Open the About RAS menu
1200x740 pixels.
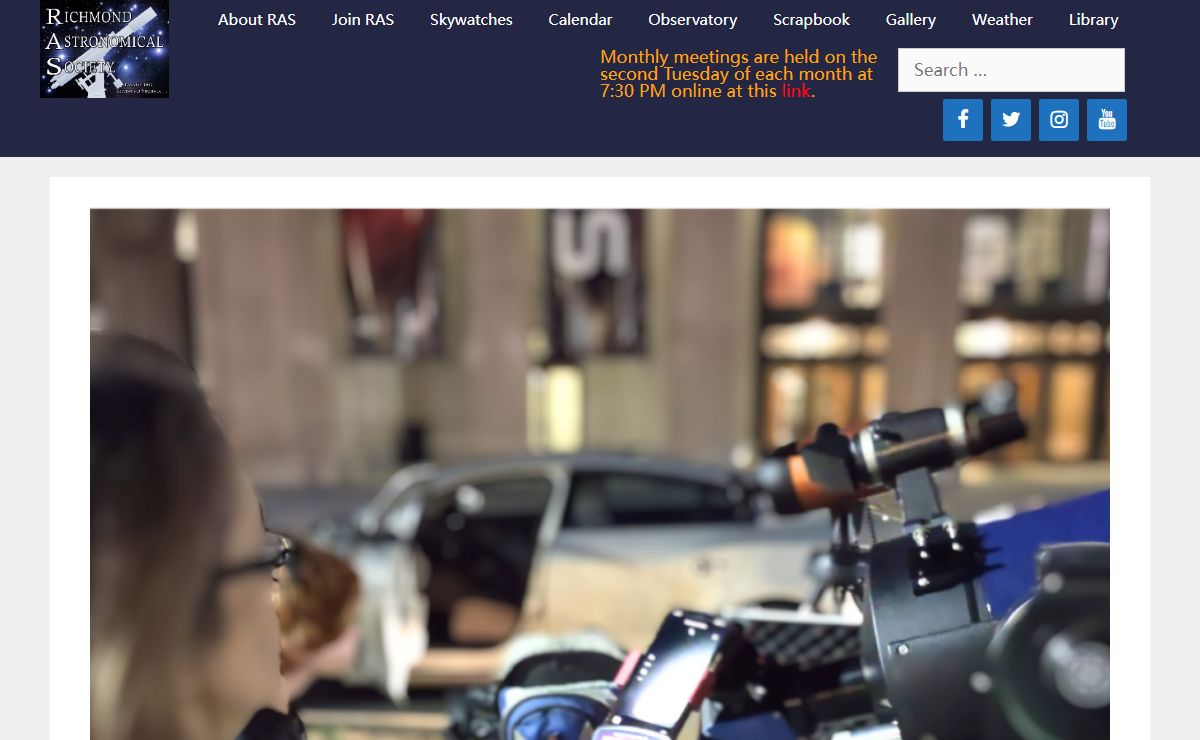(257, 20)
